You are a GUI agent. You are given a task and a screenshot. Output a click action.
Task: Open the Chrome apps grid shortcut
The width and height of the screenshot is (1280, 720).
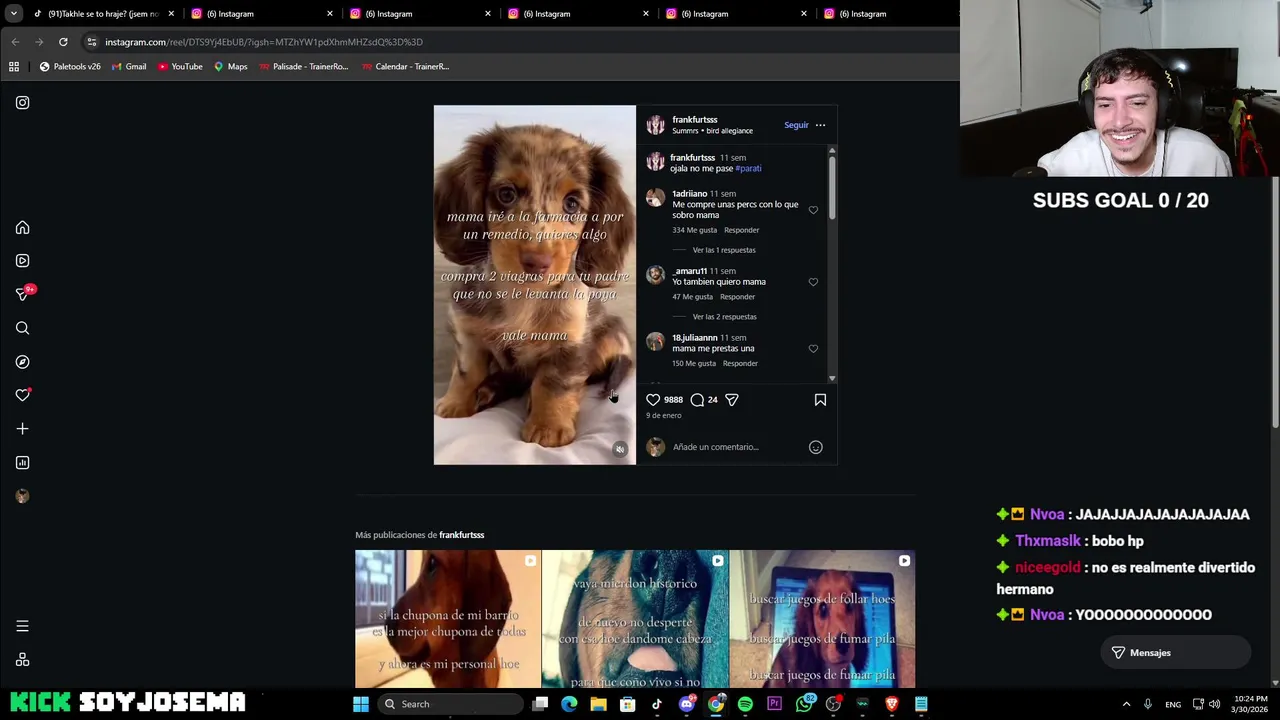click(x=14, y=67)
